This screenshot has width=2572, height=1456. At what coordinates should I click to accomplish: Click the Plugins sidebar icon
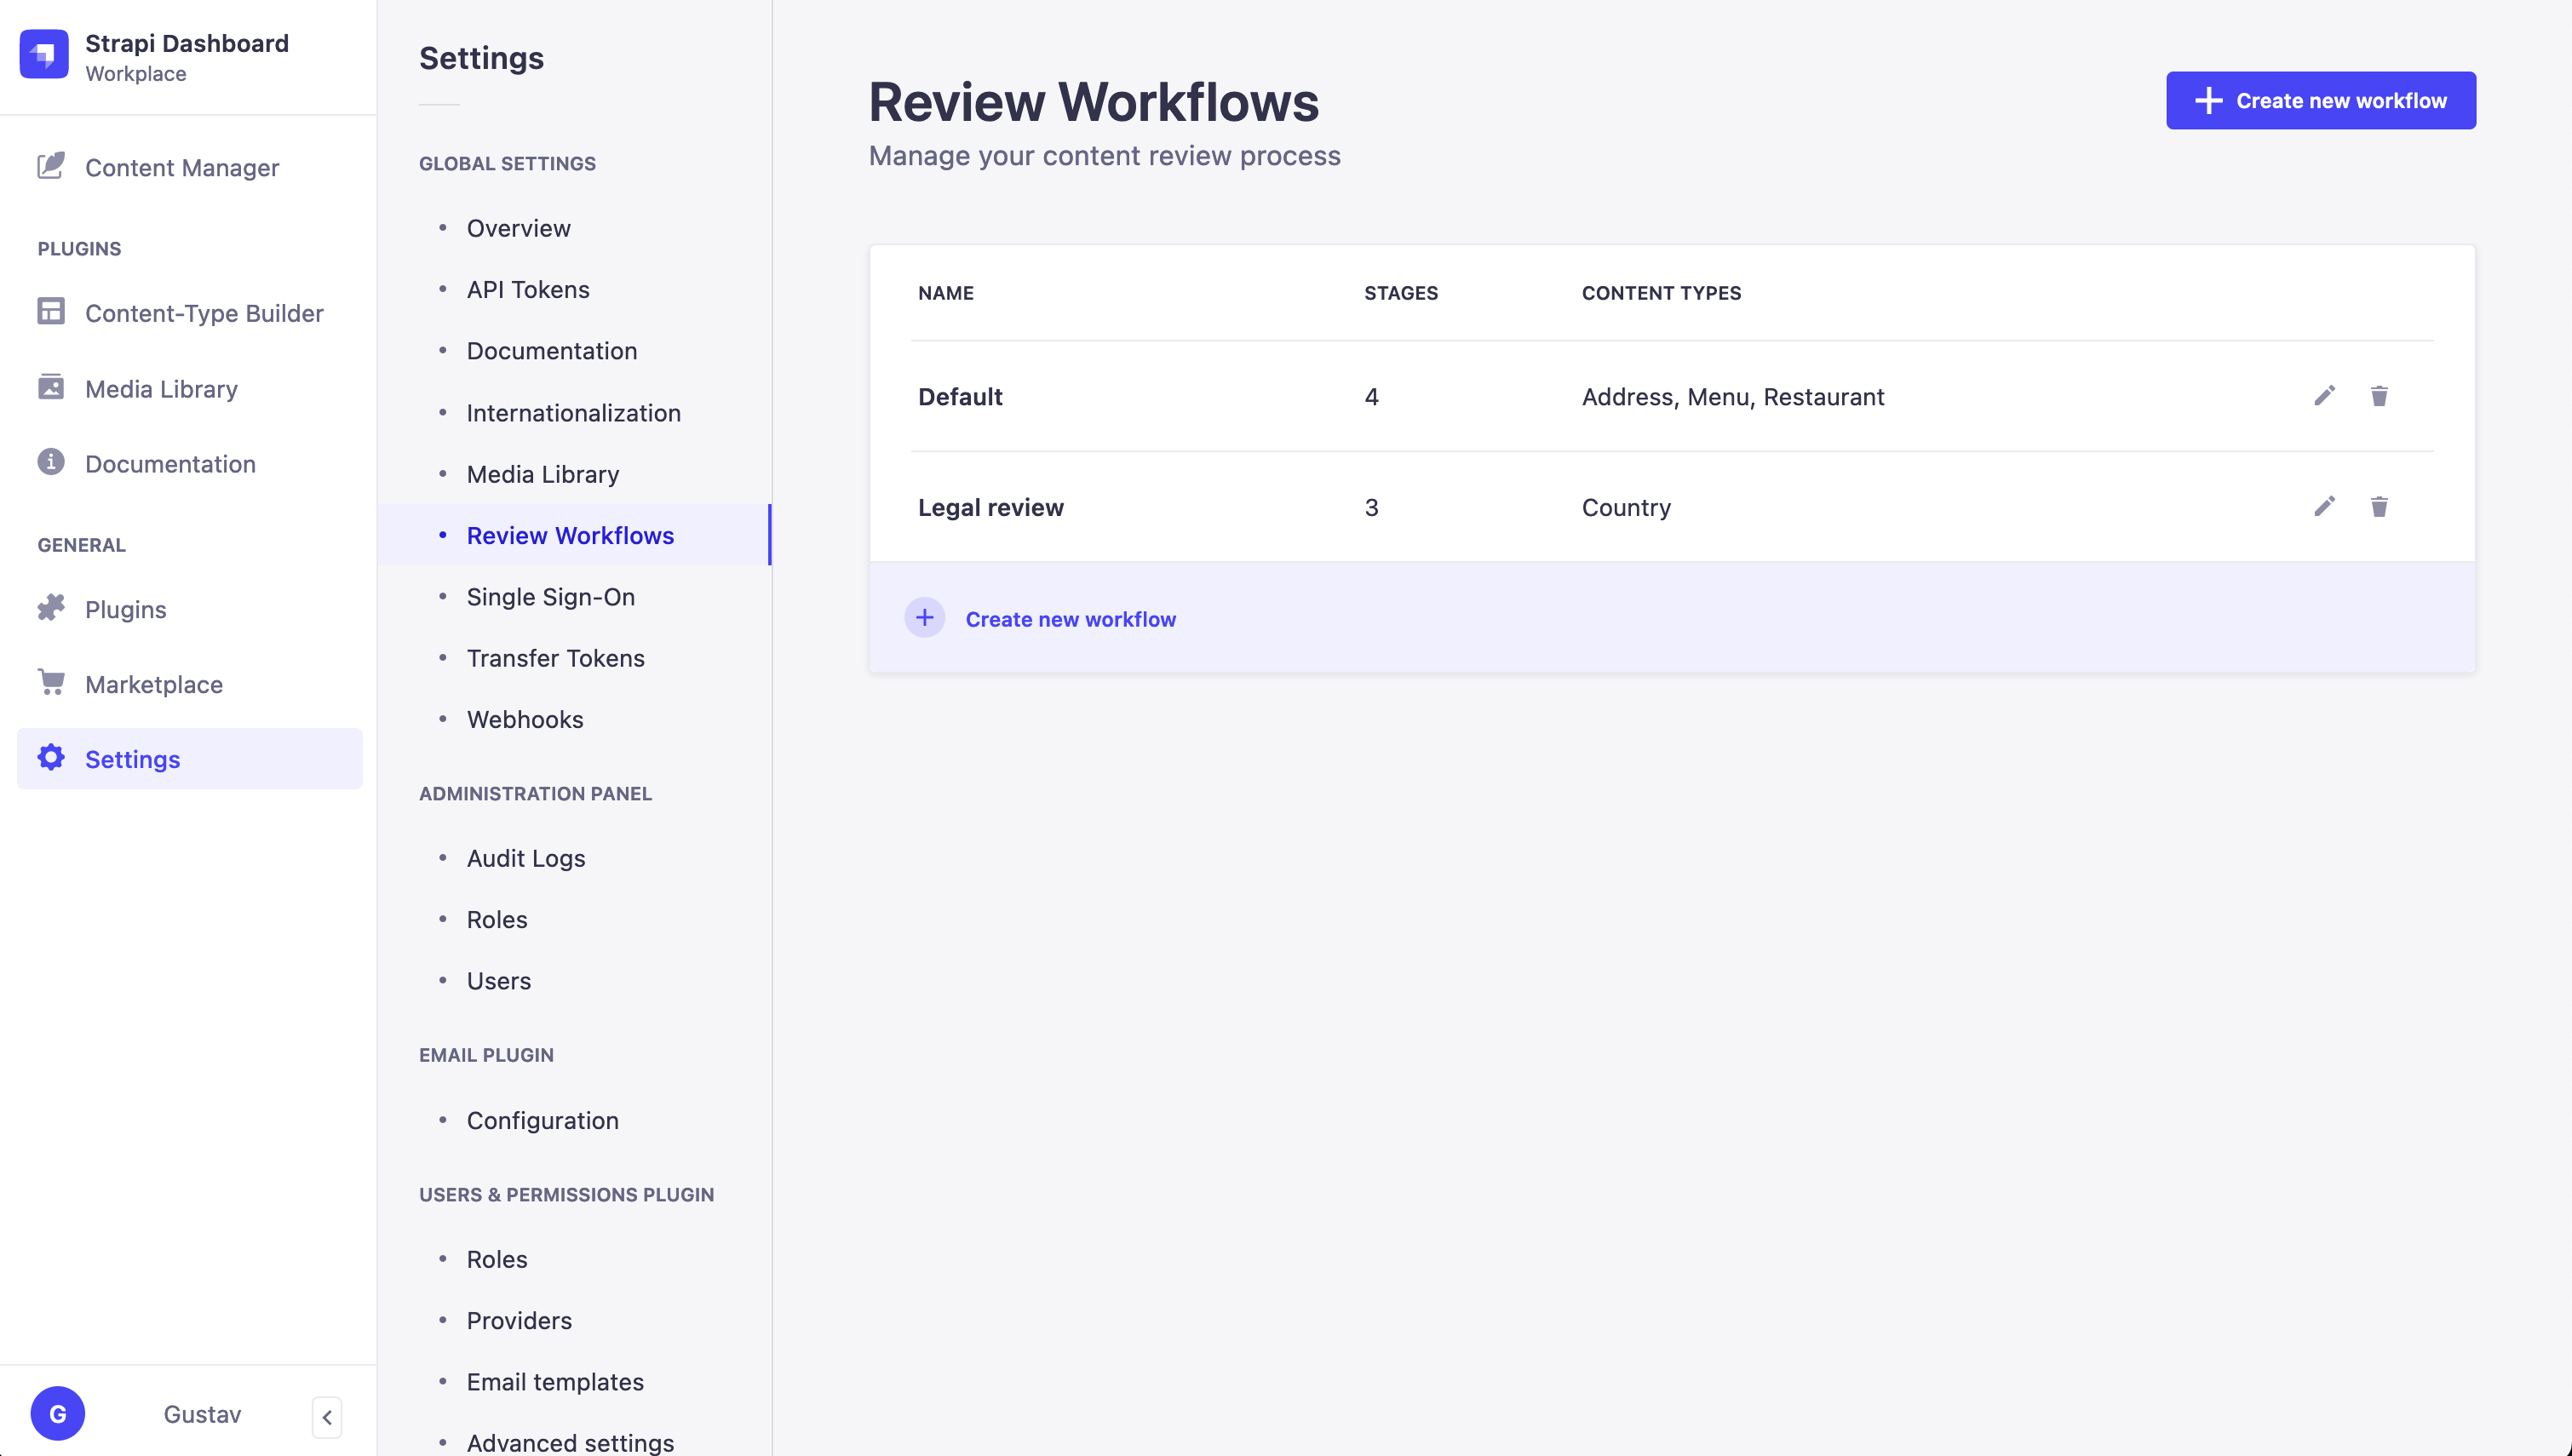click(51, 608)
